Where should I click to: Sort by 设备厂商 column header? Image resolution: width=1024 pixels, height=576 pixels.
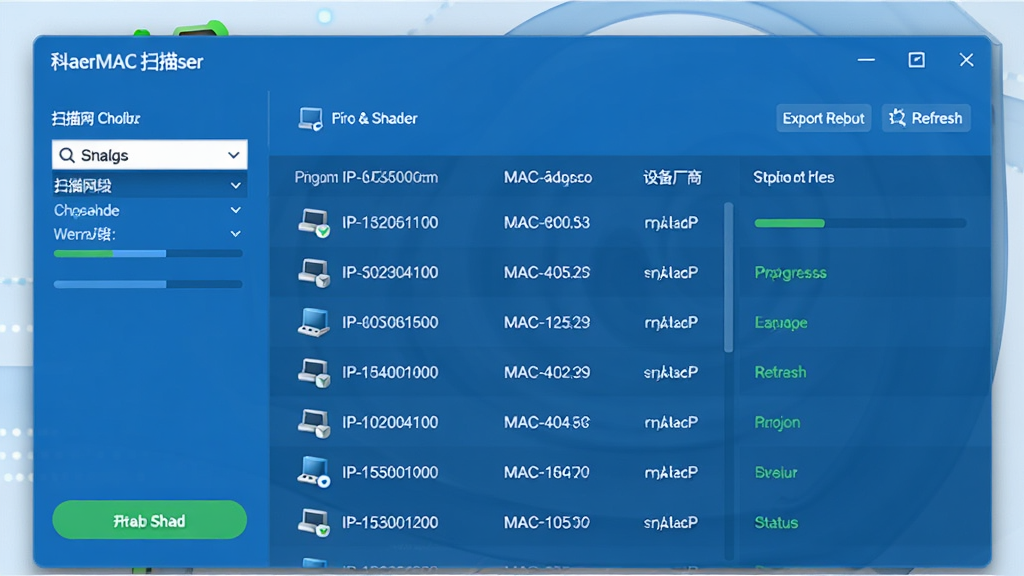pos(672,178)
